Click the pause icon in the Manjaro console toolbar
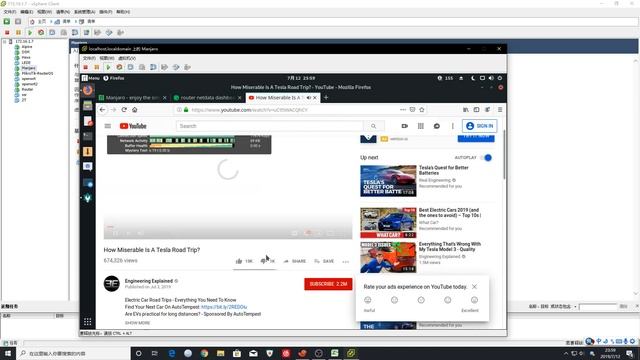Viewport: 640px width, 360px height. tap(97, 67)
